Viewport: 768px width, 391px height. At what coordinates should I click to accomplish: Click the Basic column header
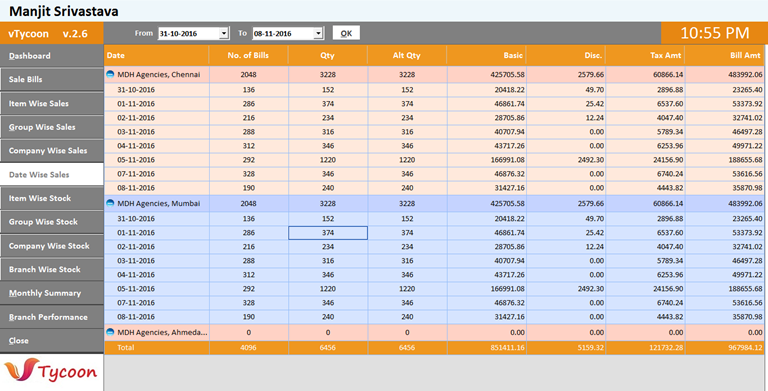tap(486, 56)
